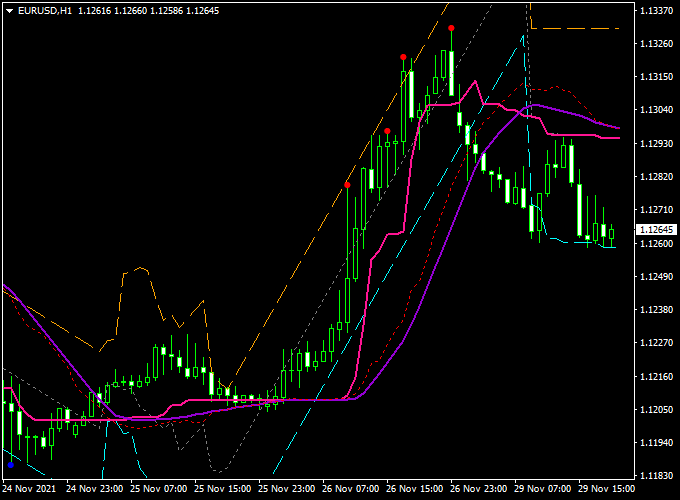Click price level 1.12710 on the scale

pyautogui.click(x=657, y=210)
